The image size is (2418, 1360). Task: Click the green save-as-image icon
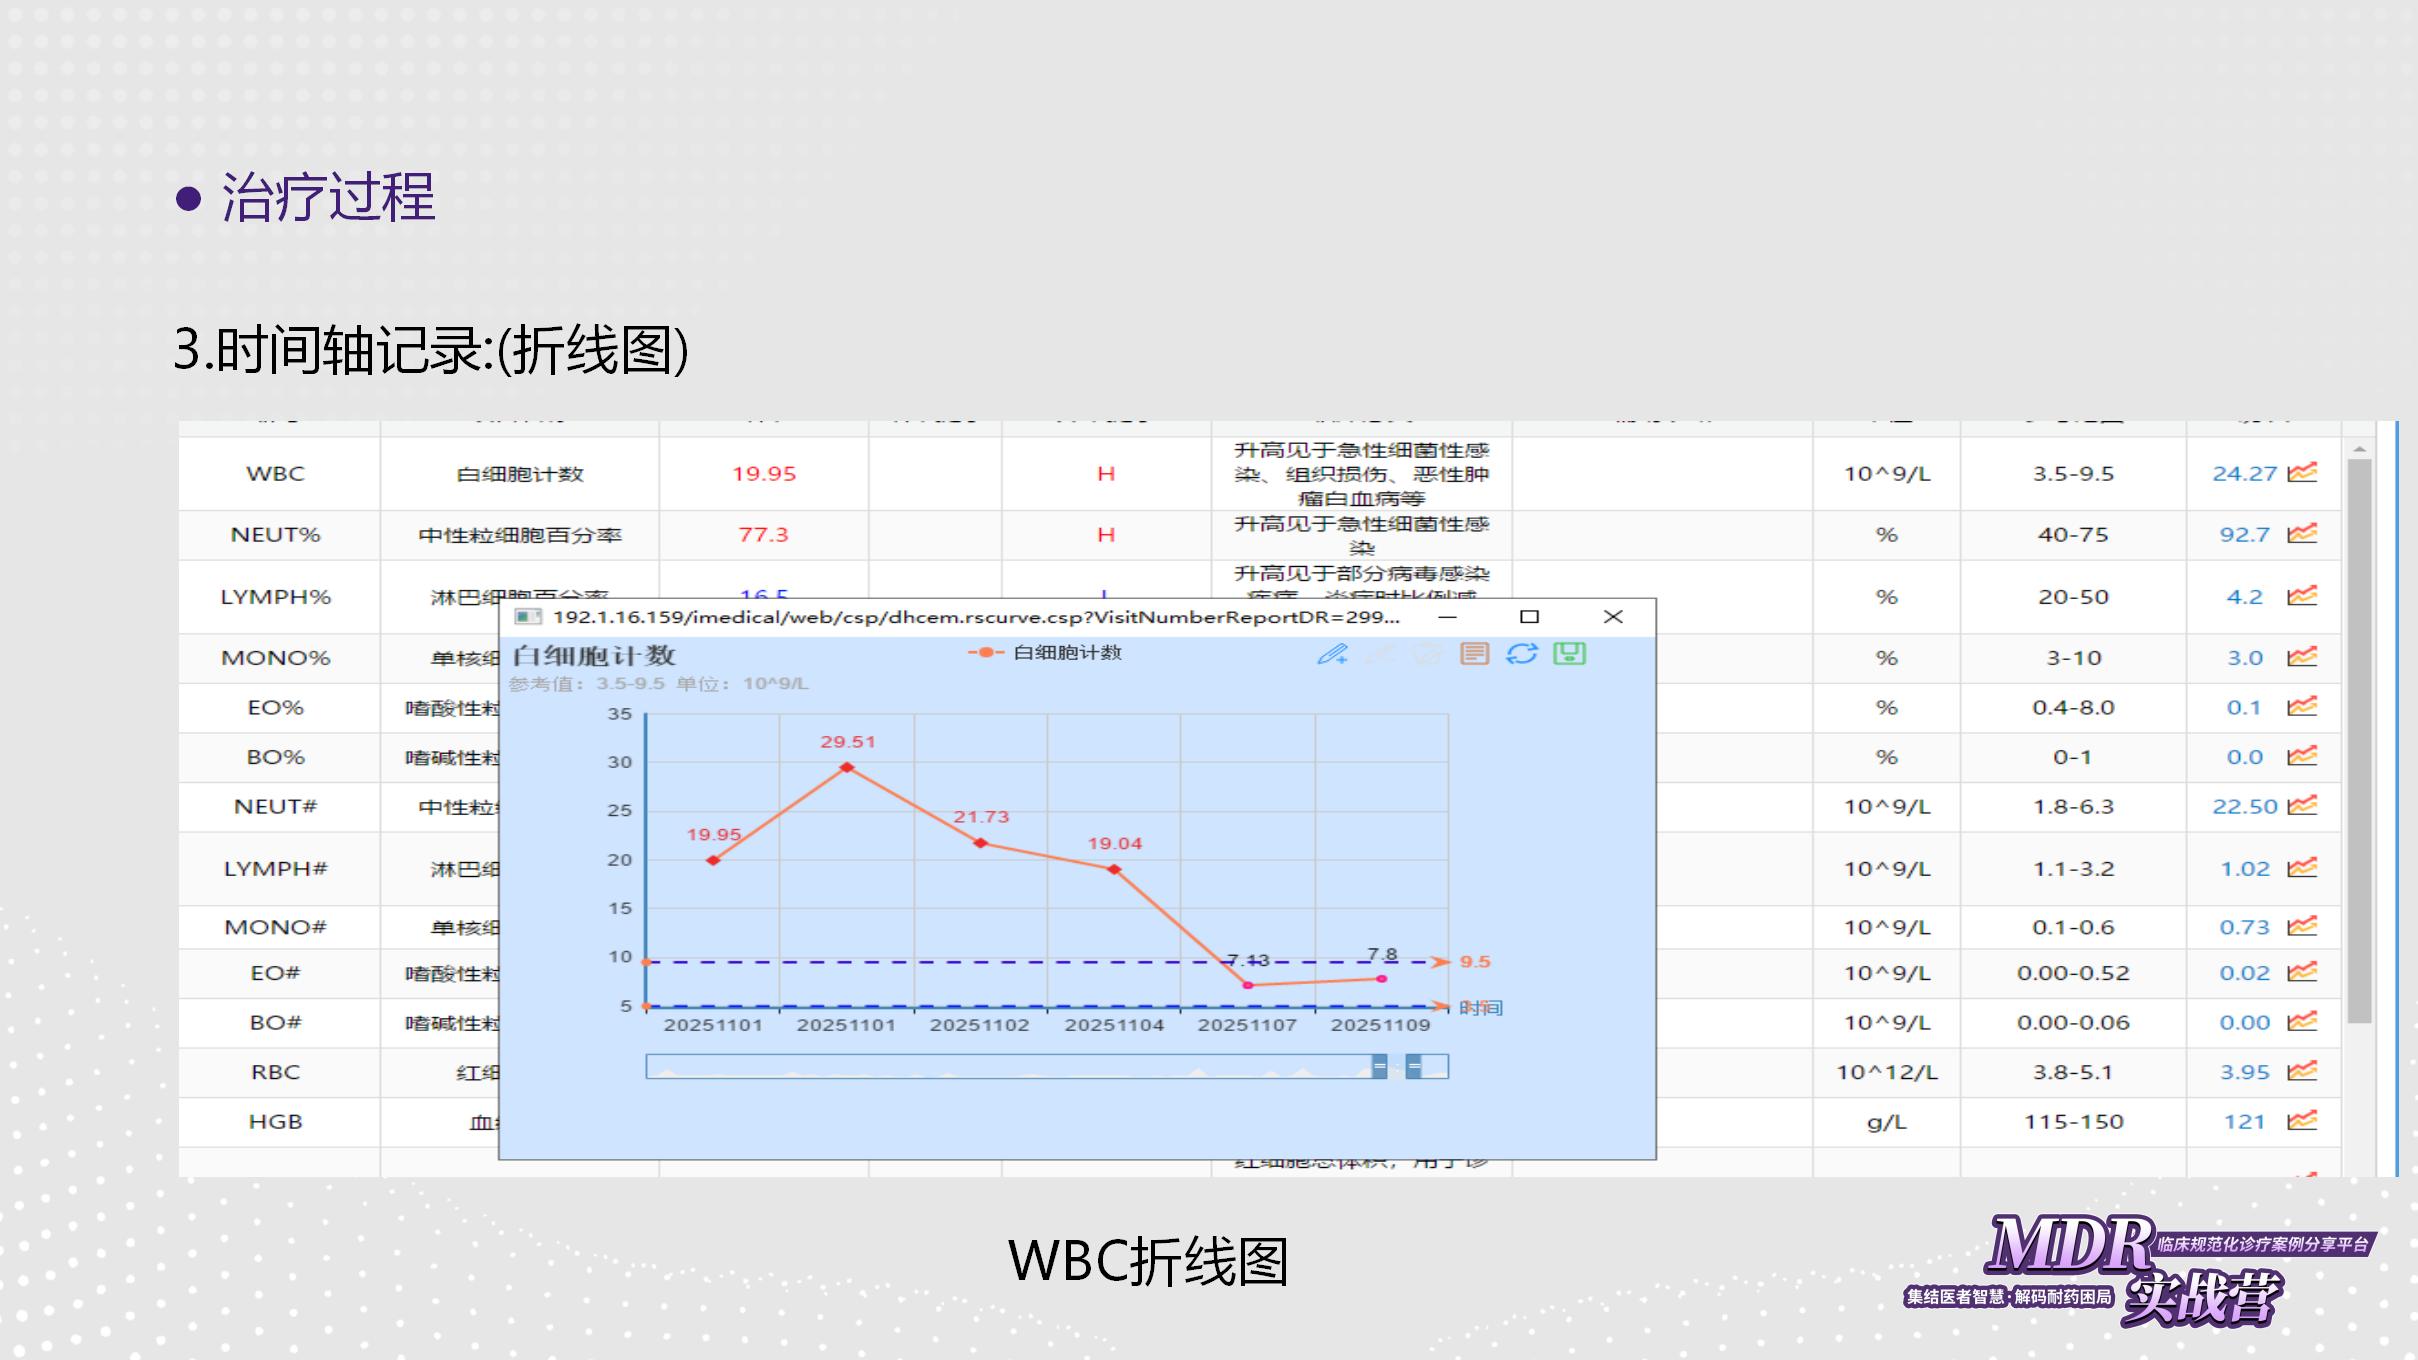click(x=1569, y=654)
